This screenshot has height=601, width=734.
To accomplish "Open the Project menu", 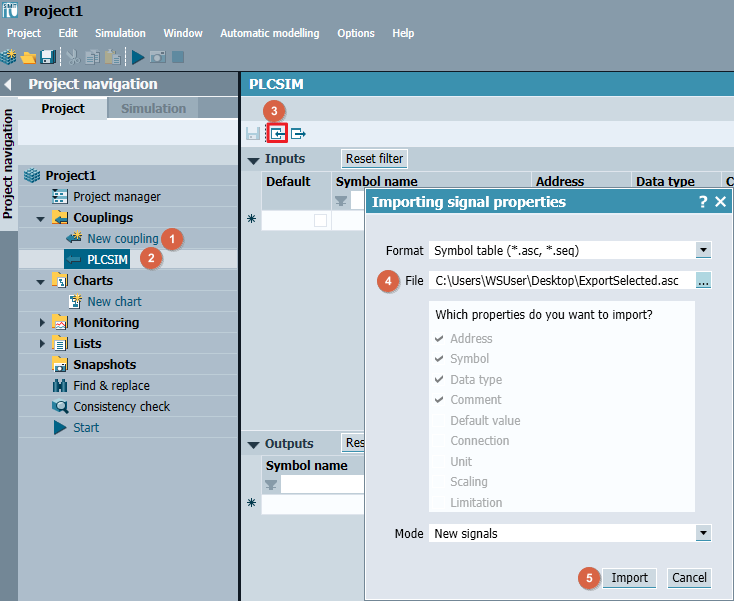I will point(24,33).
